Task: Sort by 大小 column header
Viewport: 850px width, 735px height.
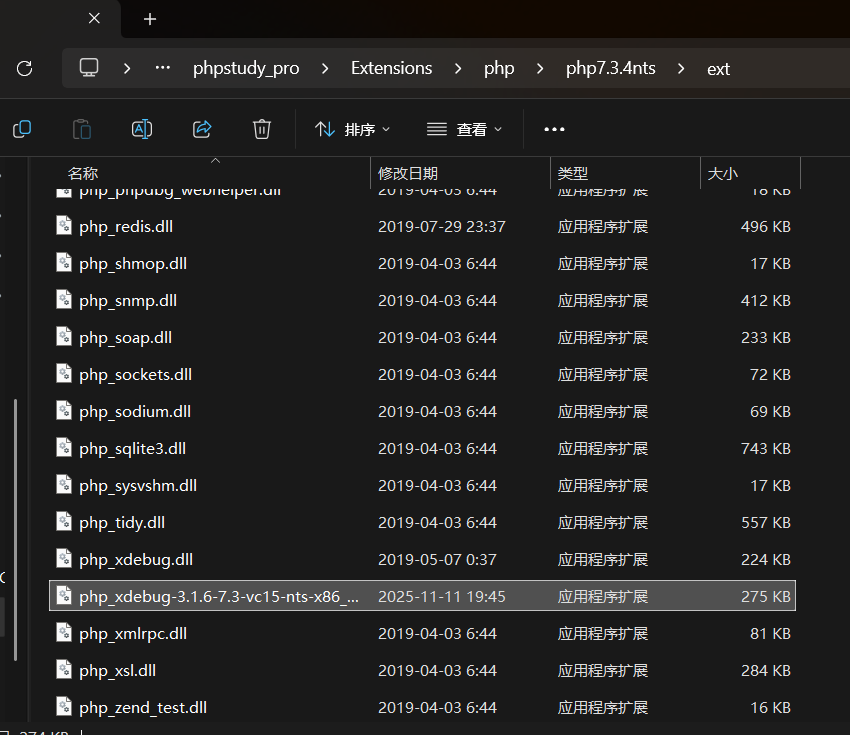Action: pos(723,174)
